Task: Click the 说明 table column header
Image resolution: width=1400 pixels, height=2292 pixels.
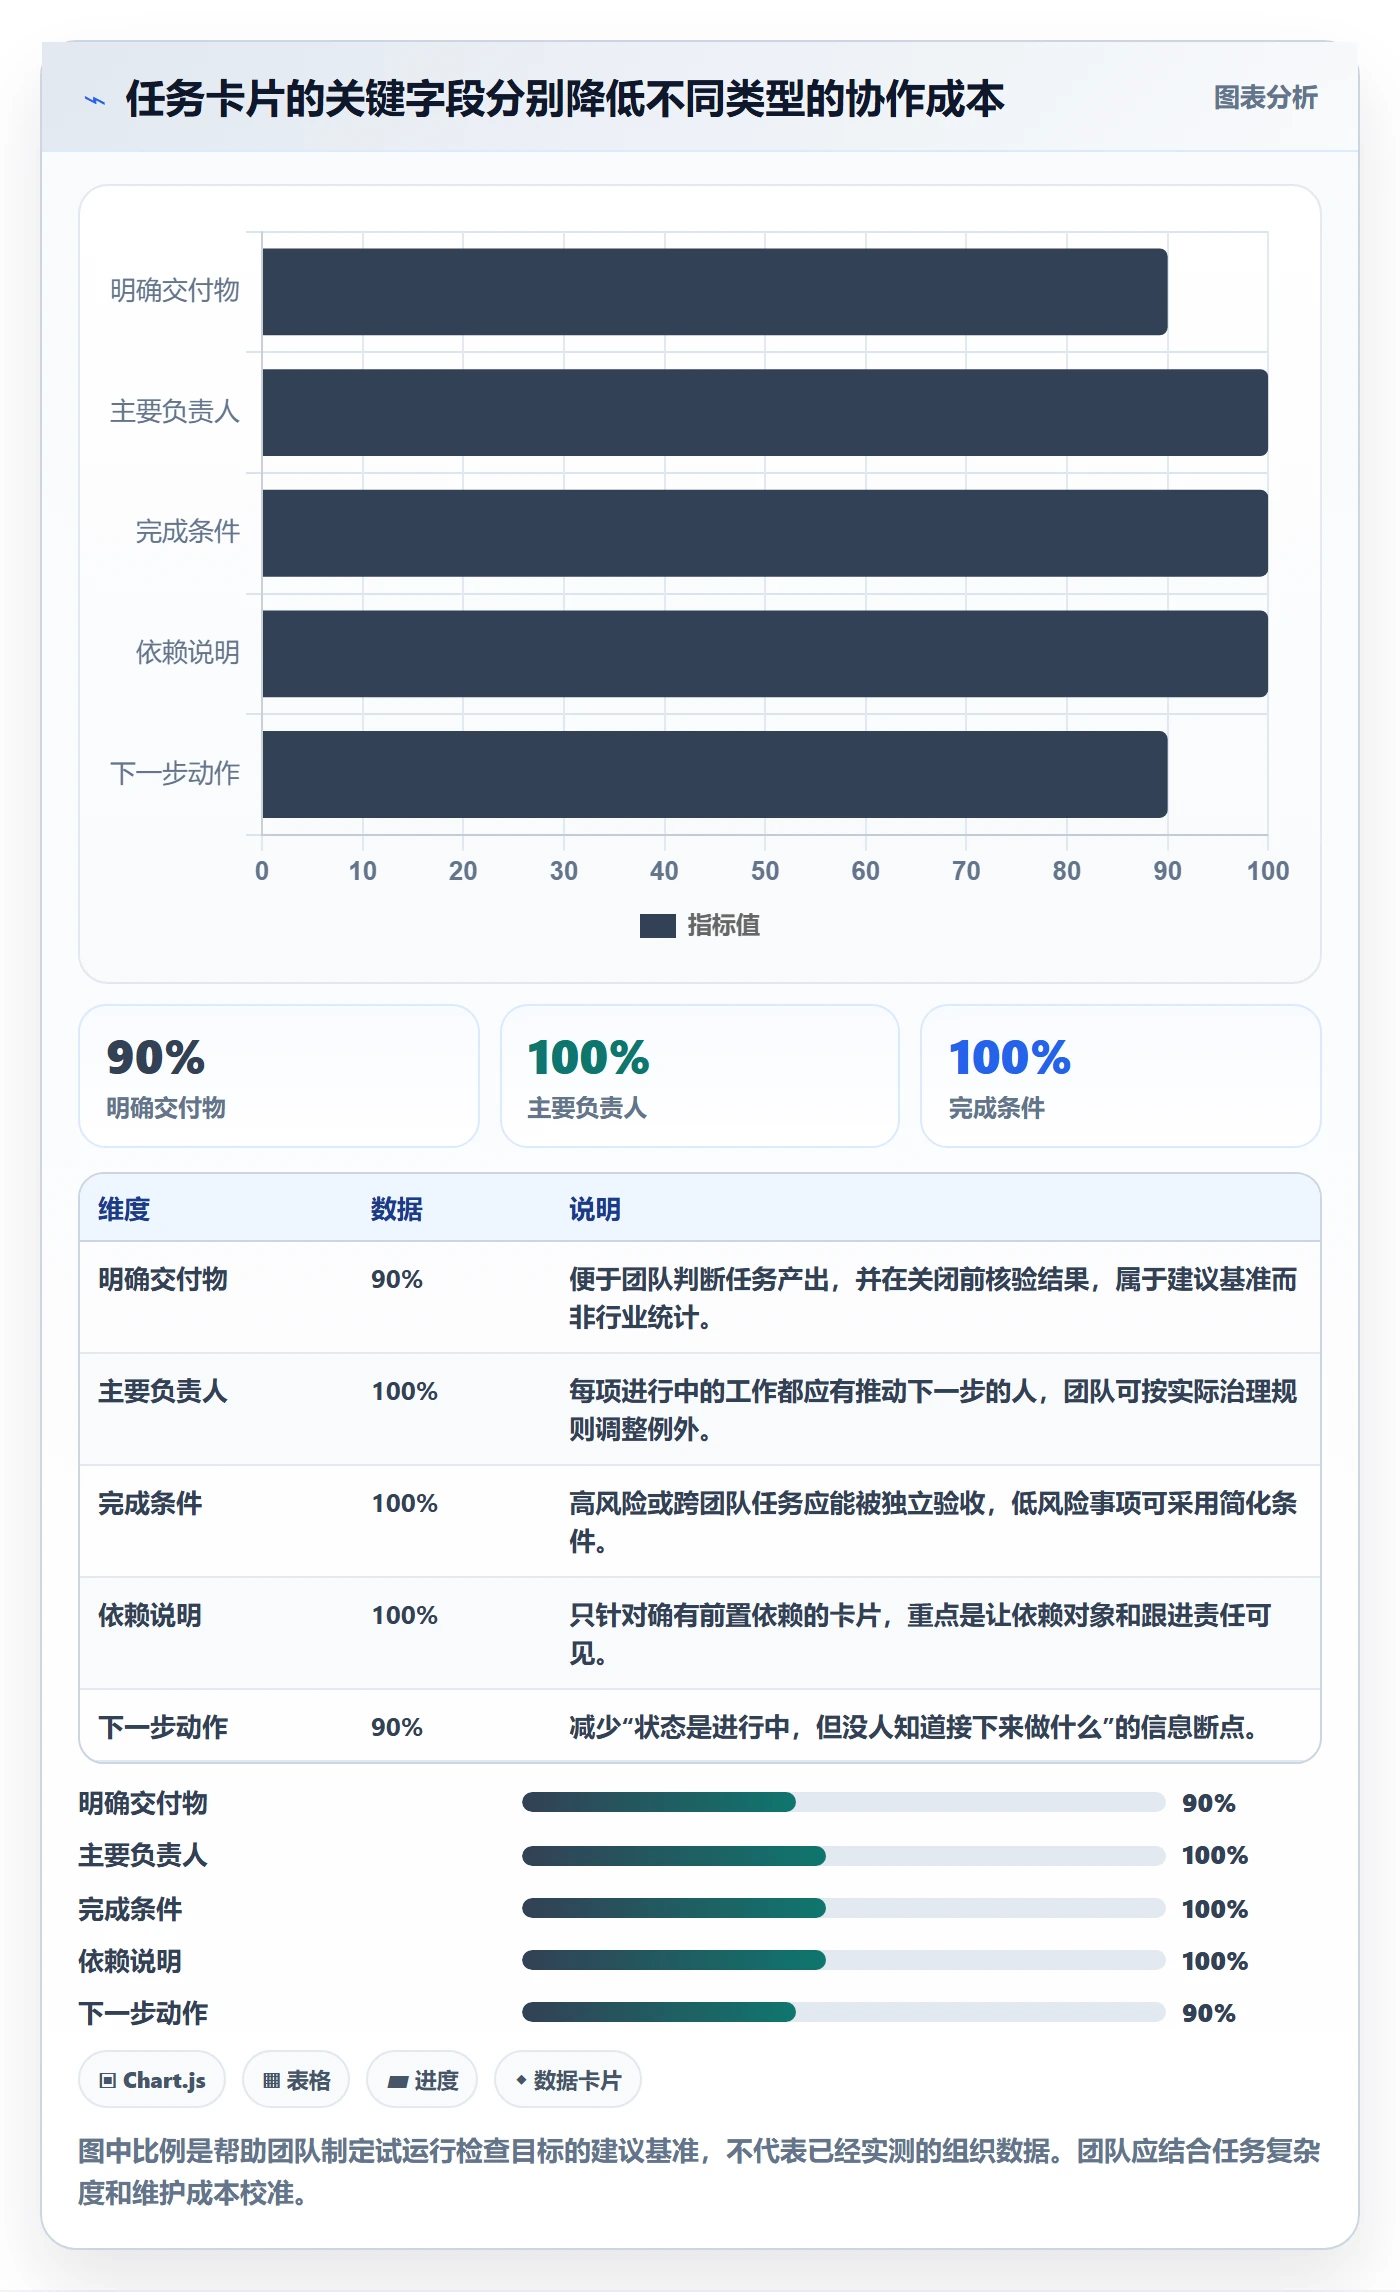Action: click(x=595, y=1209)
